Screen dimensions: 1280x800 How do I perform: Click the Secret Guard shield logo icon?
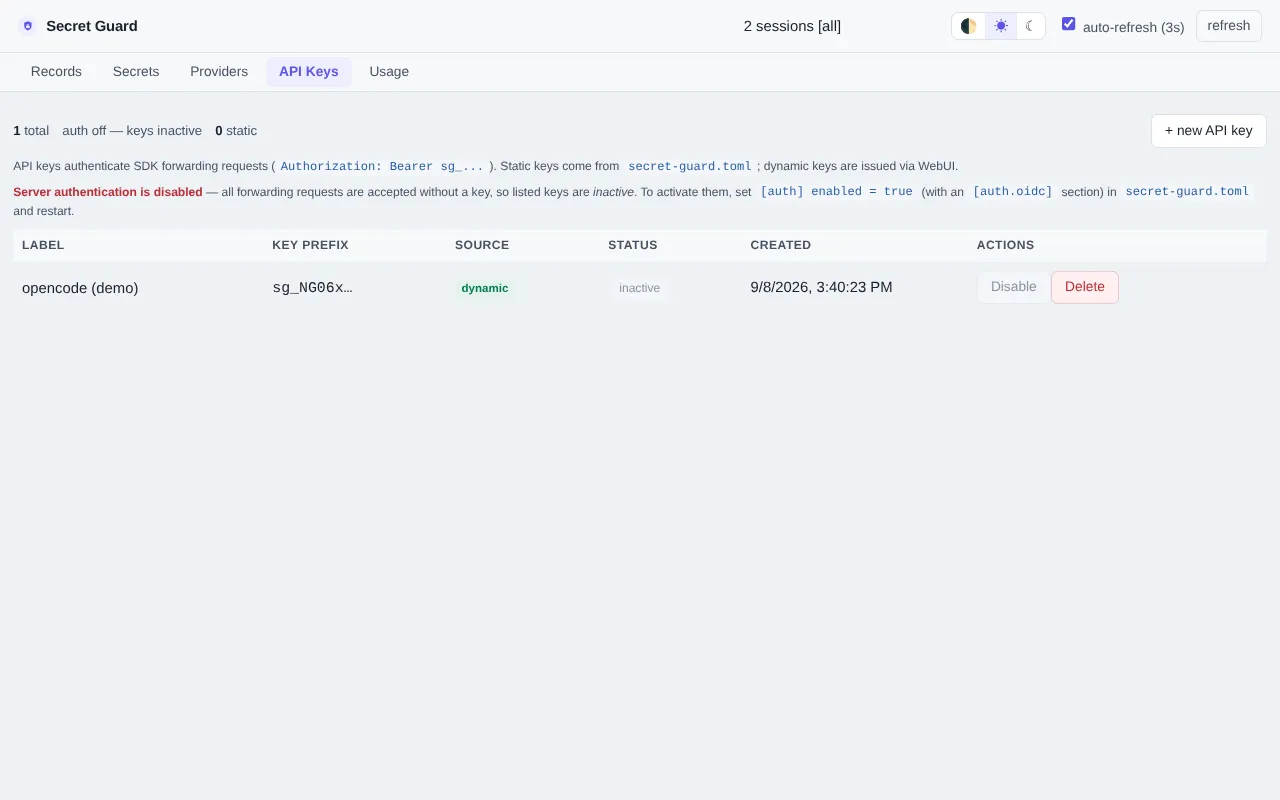tap(27, 26)
